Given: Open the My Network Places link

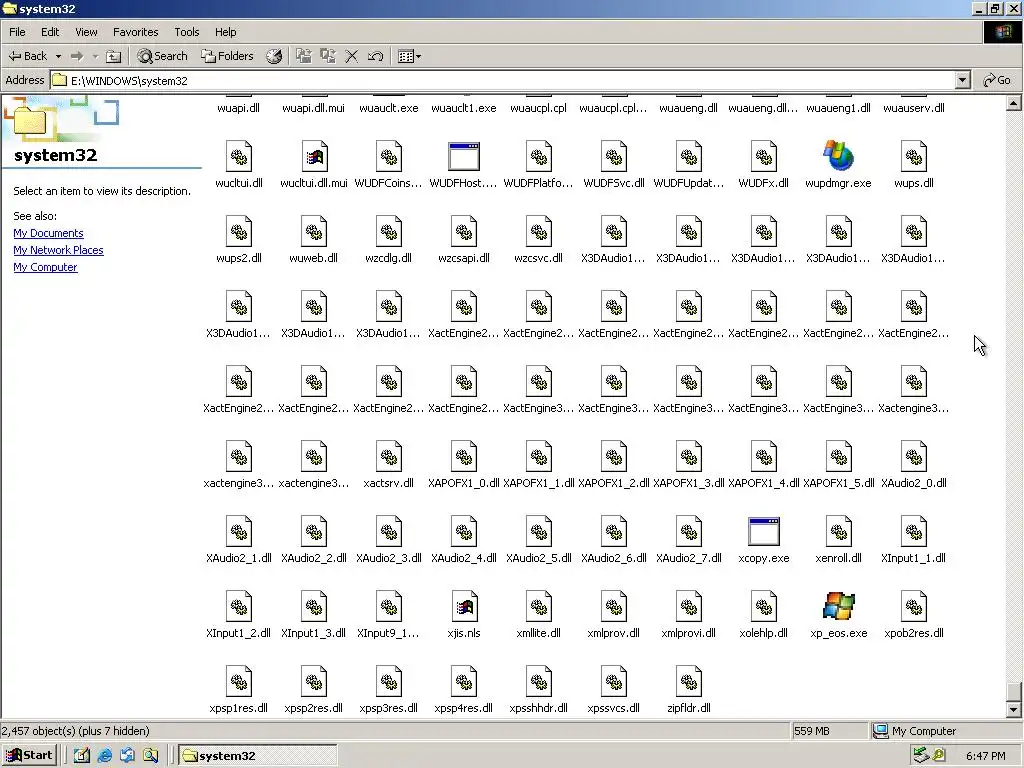Looking at the screenshot, I should 58,250.
